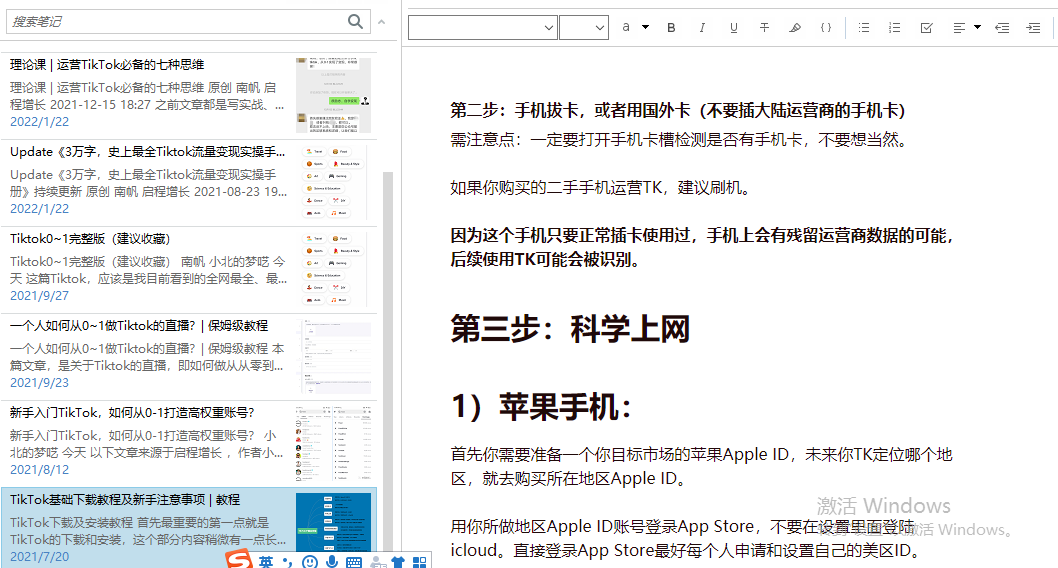Click bold paragraph 因为这个手机只要正常插卡使用过

pos(704,248)
